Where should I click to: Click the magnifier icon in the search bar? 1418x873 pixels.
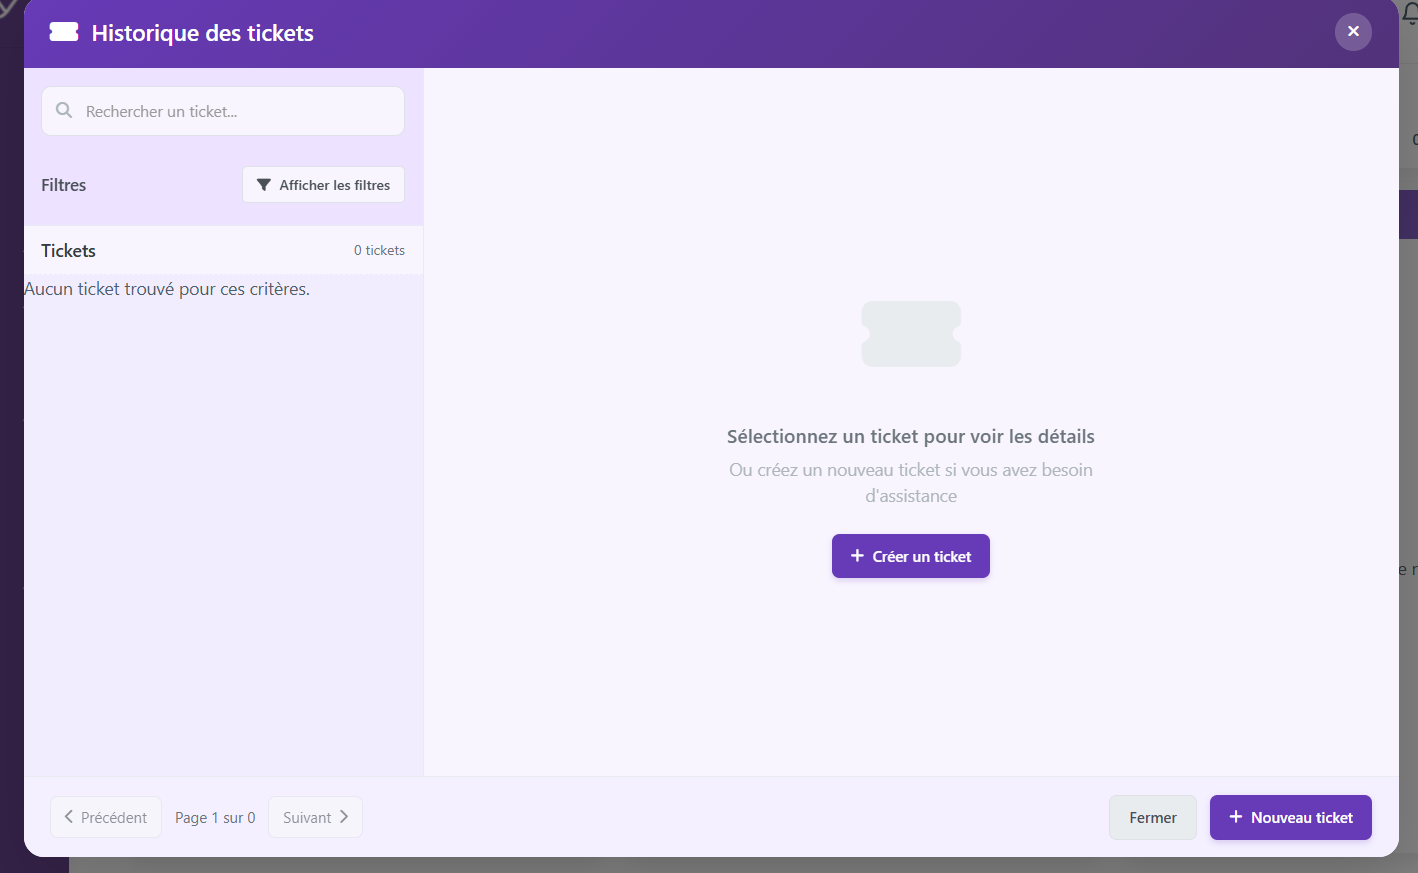point(64,110)
